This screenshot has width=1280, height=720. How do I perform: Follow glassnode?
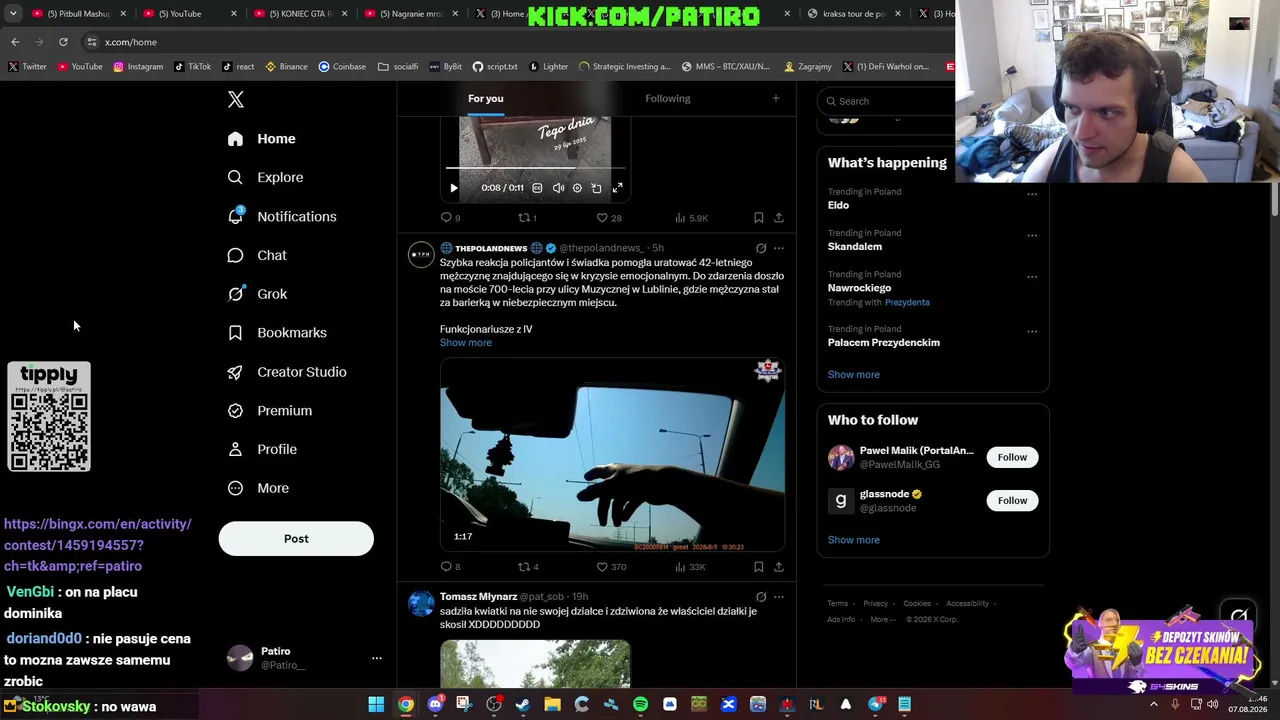(x=1012, y=500)
